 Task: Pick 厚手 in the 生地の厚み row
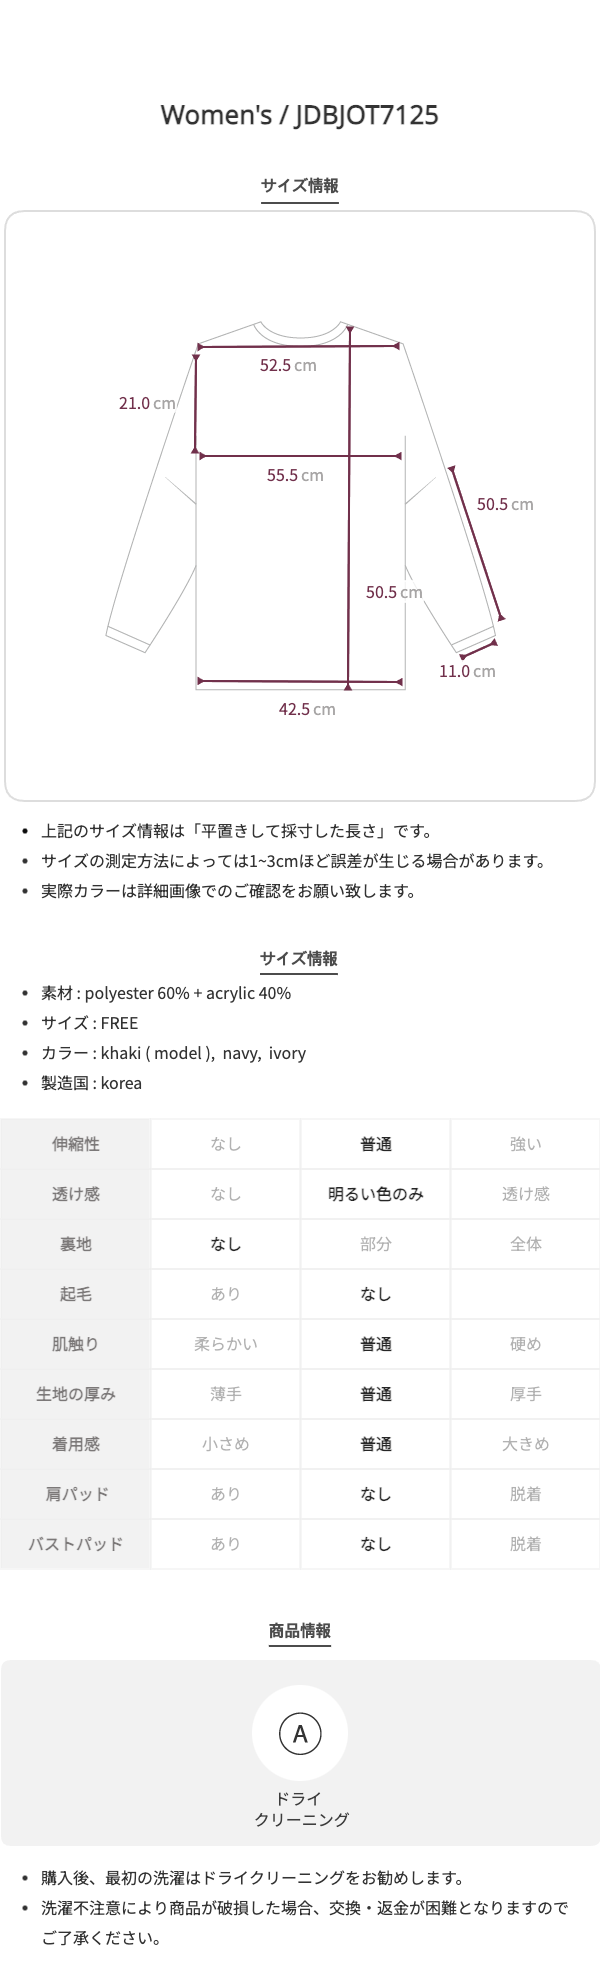(525, 1395)
